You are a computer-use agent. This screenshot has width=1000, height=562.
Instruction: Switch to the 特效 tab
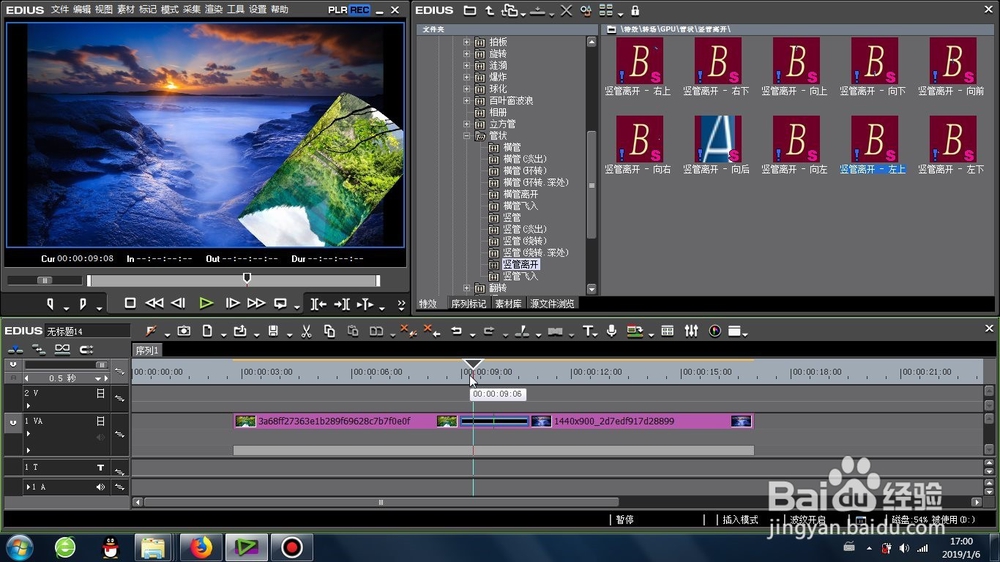(x=428, y=304)
